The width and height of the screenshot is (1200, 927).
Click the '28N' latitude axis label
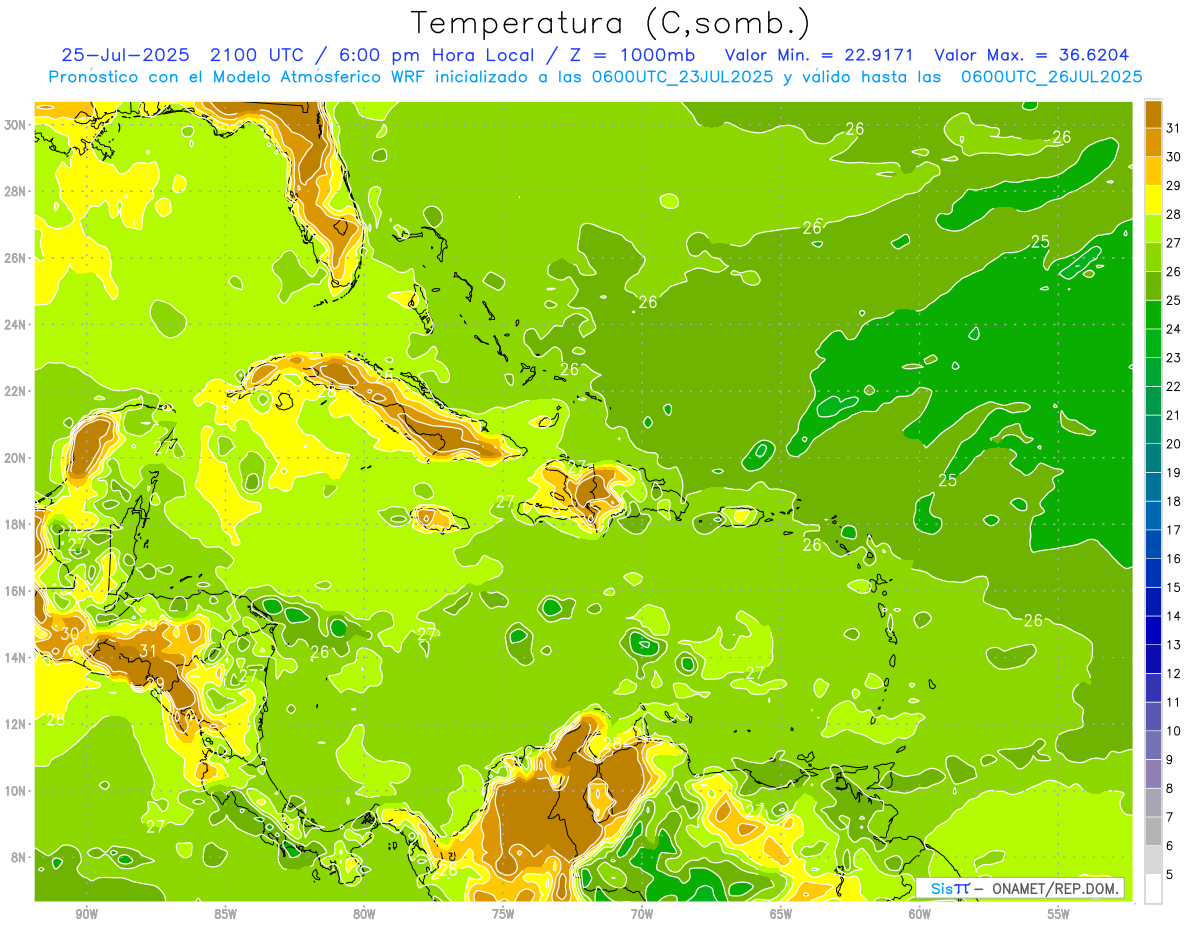[16, 191]
